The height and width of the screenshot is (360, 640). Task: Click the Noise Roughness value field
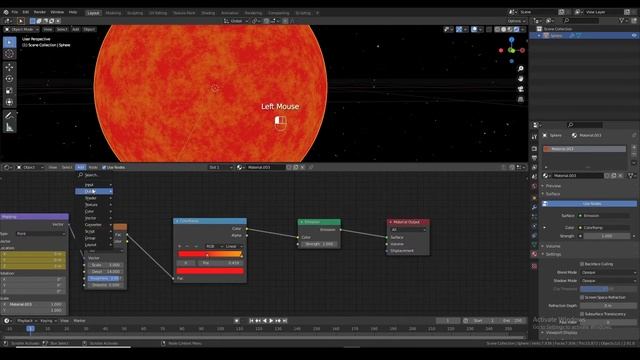pyautogui.click(x=104, y=278)
